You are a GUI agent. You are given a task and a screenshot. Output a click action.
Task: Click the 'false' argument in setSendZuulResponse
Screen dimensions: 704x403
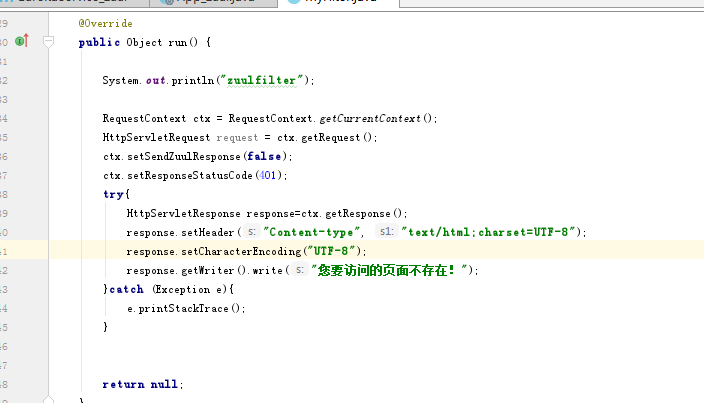(264, 156)
